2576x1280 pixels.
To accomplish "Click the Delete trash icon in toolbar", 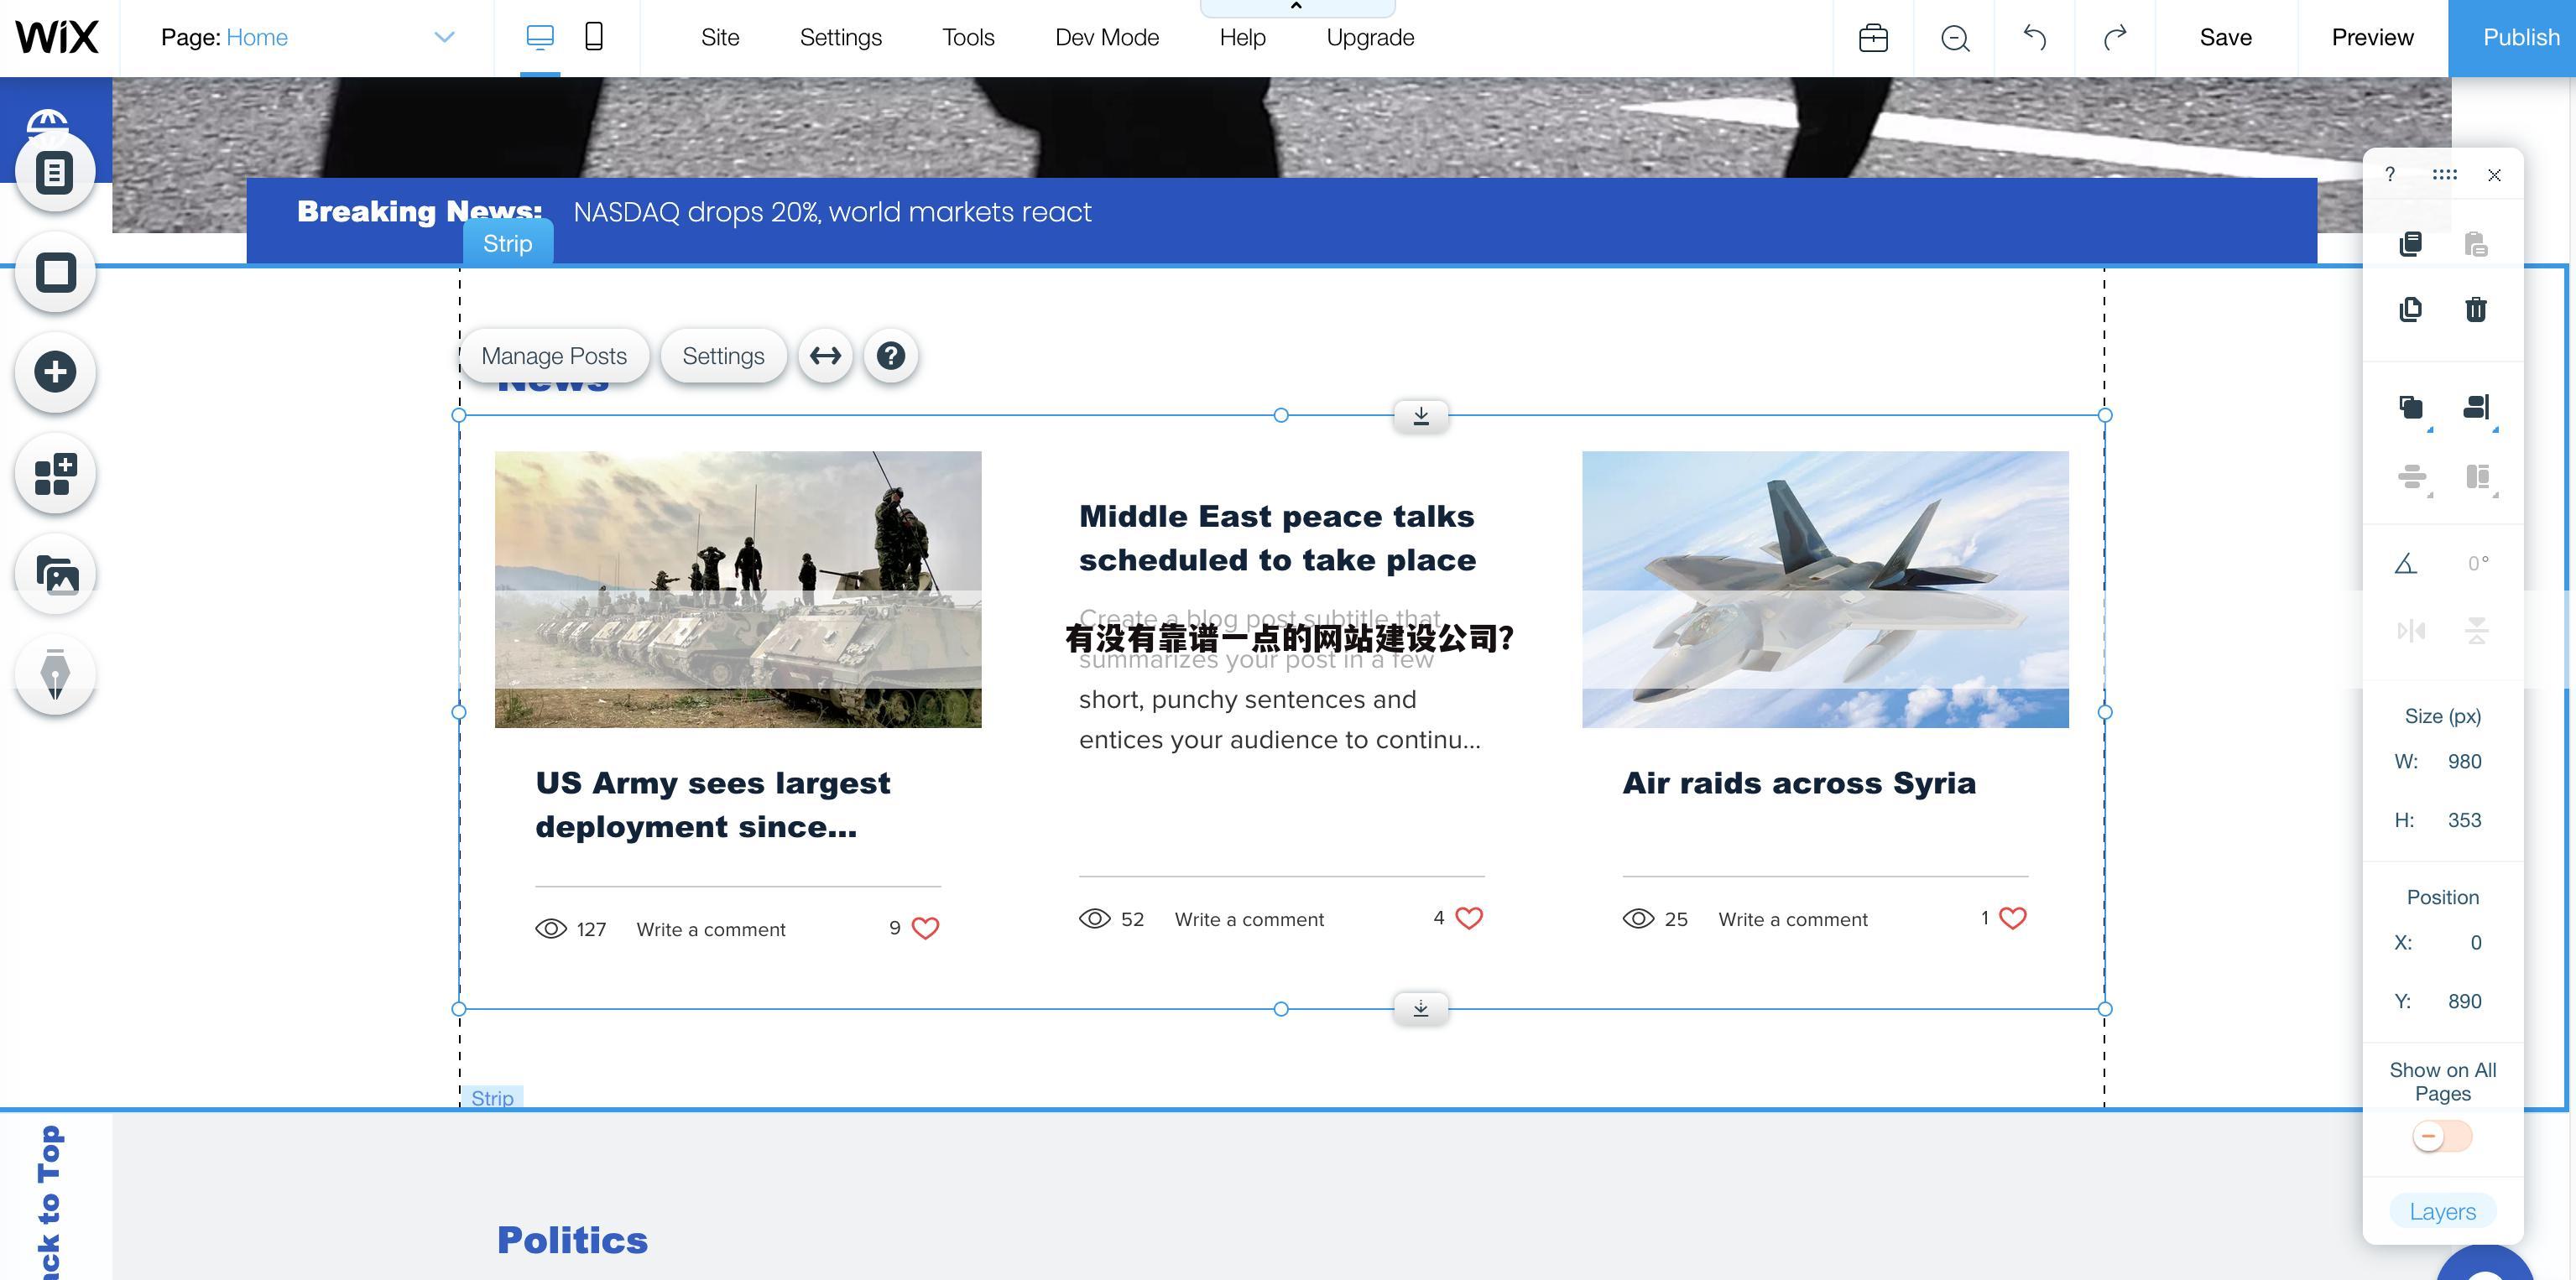I will [2476, 309].
